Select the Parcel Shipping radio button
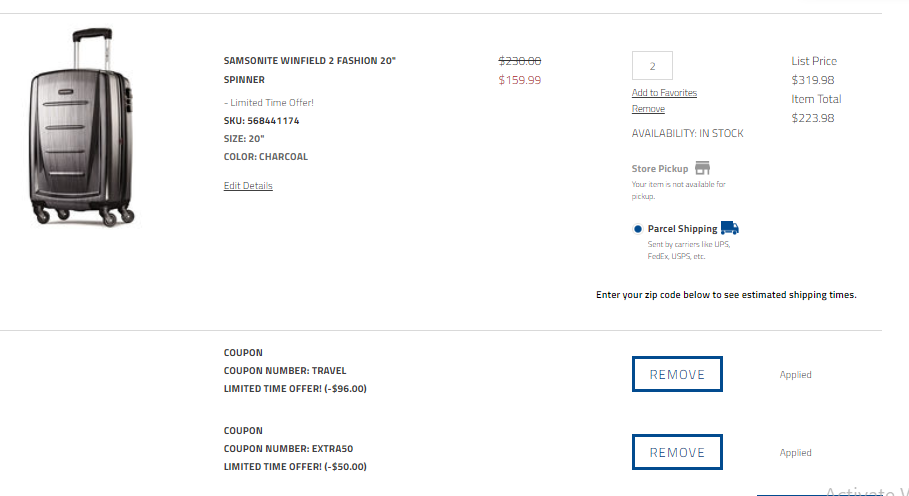This screenshot has width=909, height=496. [638, 229]
